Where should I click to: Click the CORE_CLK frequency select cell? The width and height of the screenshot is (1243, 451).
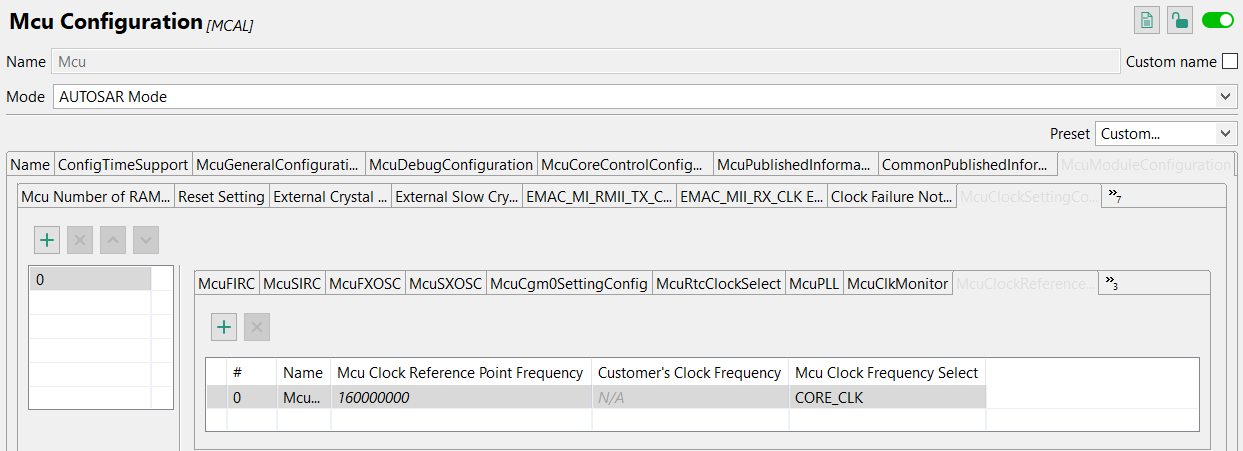click(886, 398)
